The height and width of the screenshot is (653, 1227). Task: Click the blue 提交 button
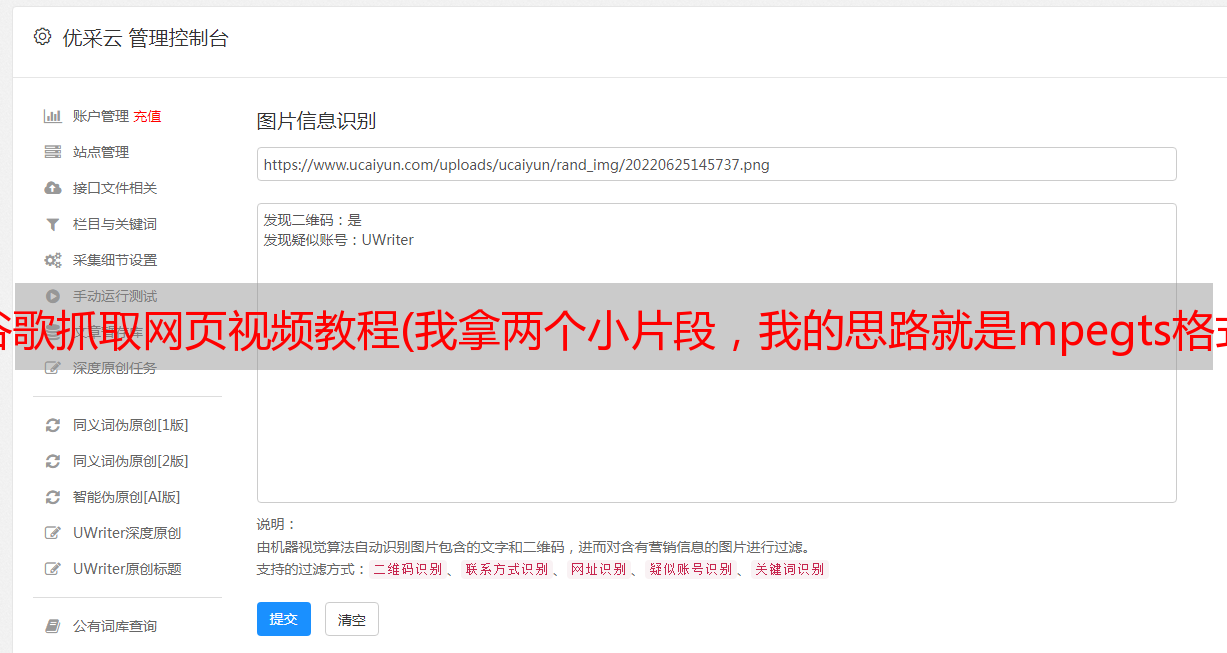284,619
